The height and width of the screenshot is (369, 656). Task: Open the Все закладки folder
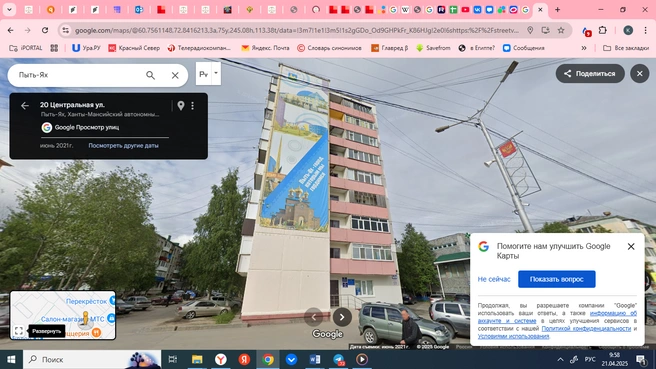[x=626, y=48]
